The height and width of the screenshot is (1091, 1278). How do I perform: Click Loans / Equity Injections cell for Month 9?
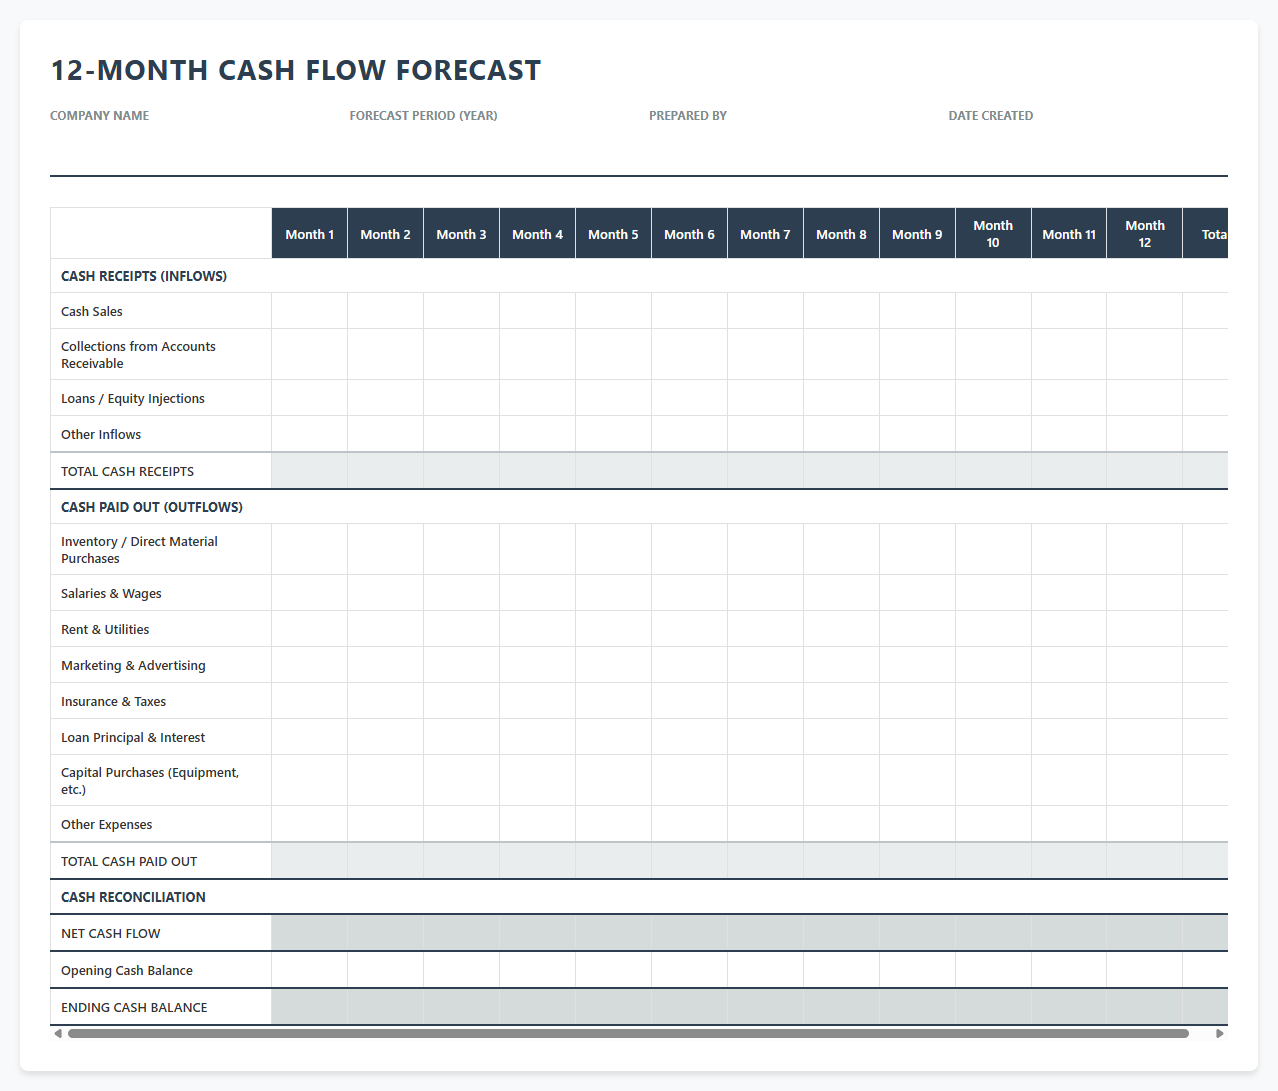tap(918, 398)
